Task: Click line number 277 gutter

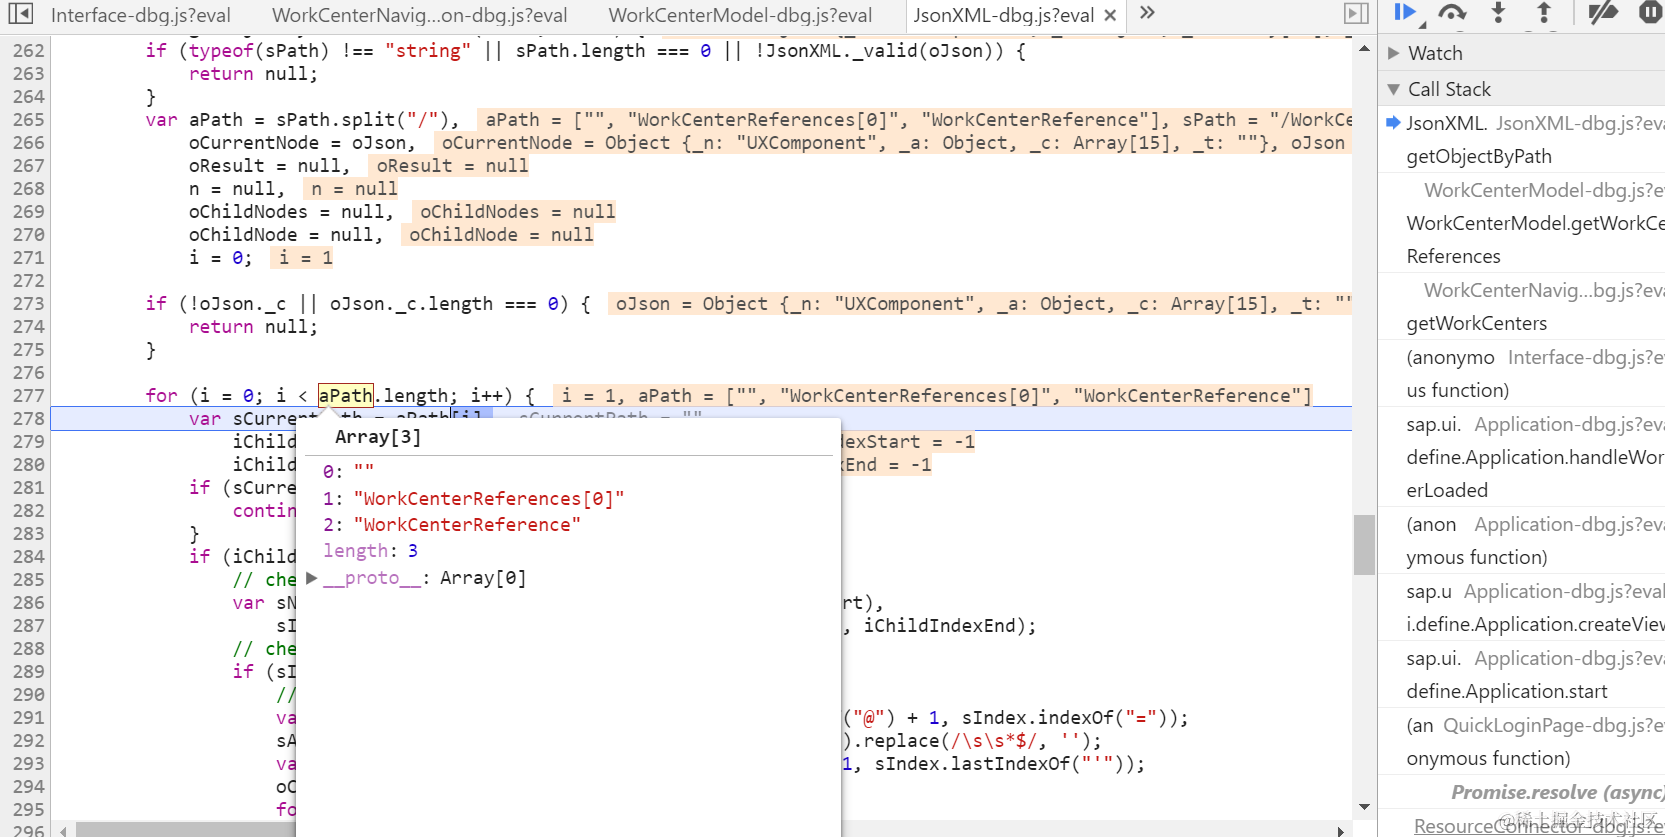Action: pos(28,396)
